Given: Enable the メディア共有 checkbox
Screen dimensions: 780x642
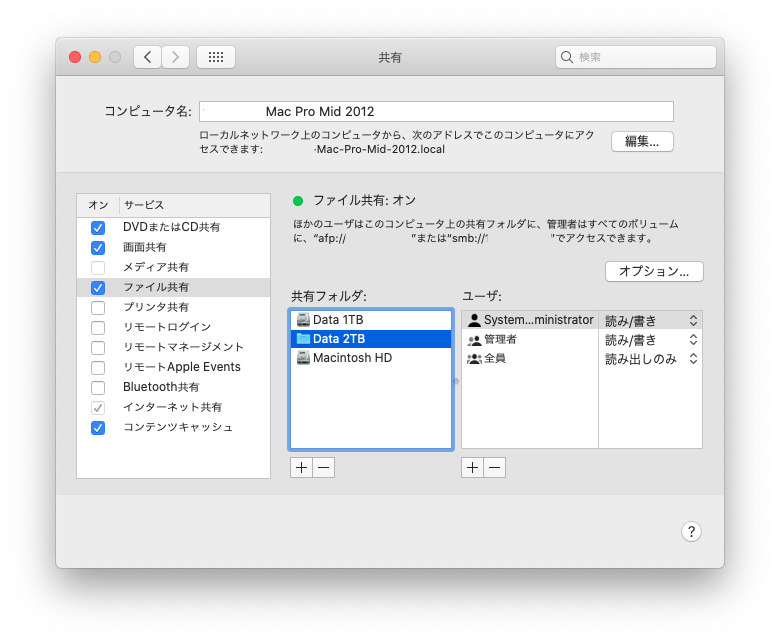Looking at the screenshot, I should tap(98, 268).
